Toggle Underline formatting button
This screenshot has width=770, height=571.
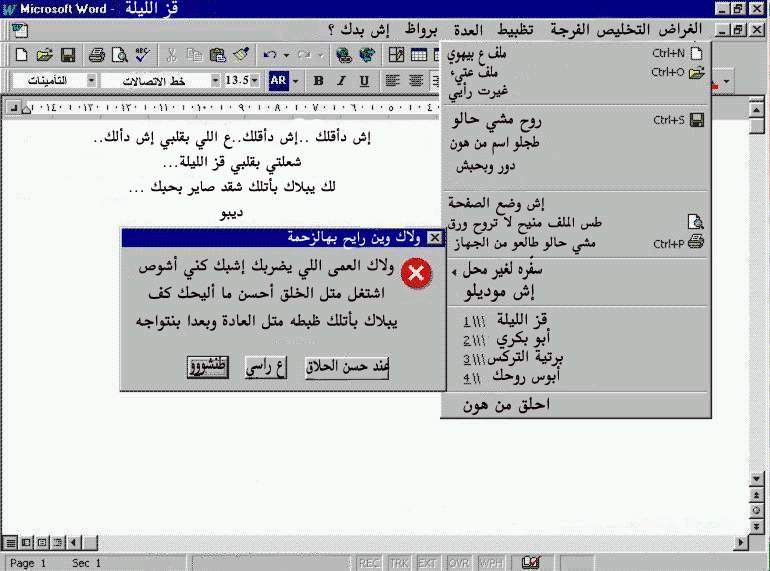[364, 80]
